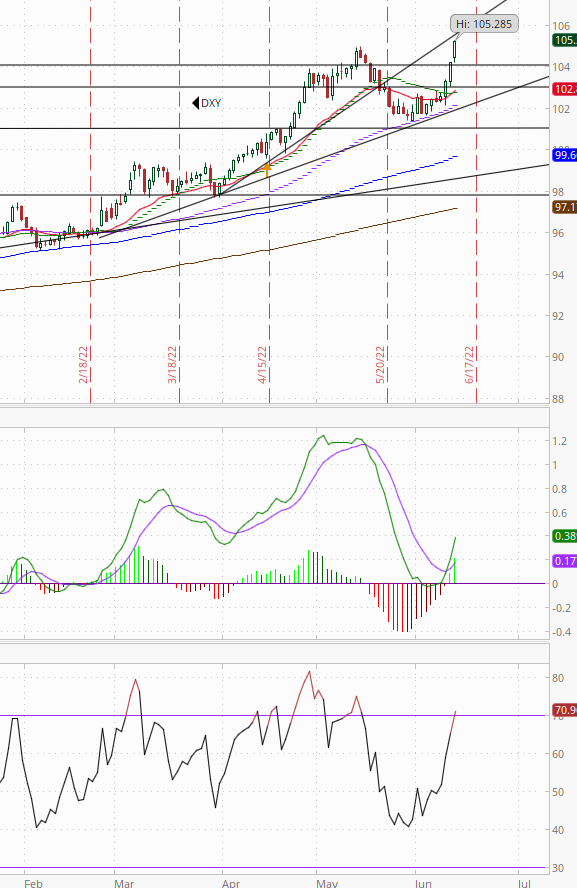Select the 3/18/22 vertical date marker label
This screenshot has width=577, height=888.
click(173, 365)
